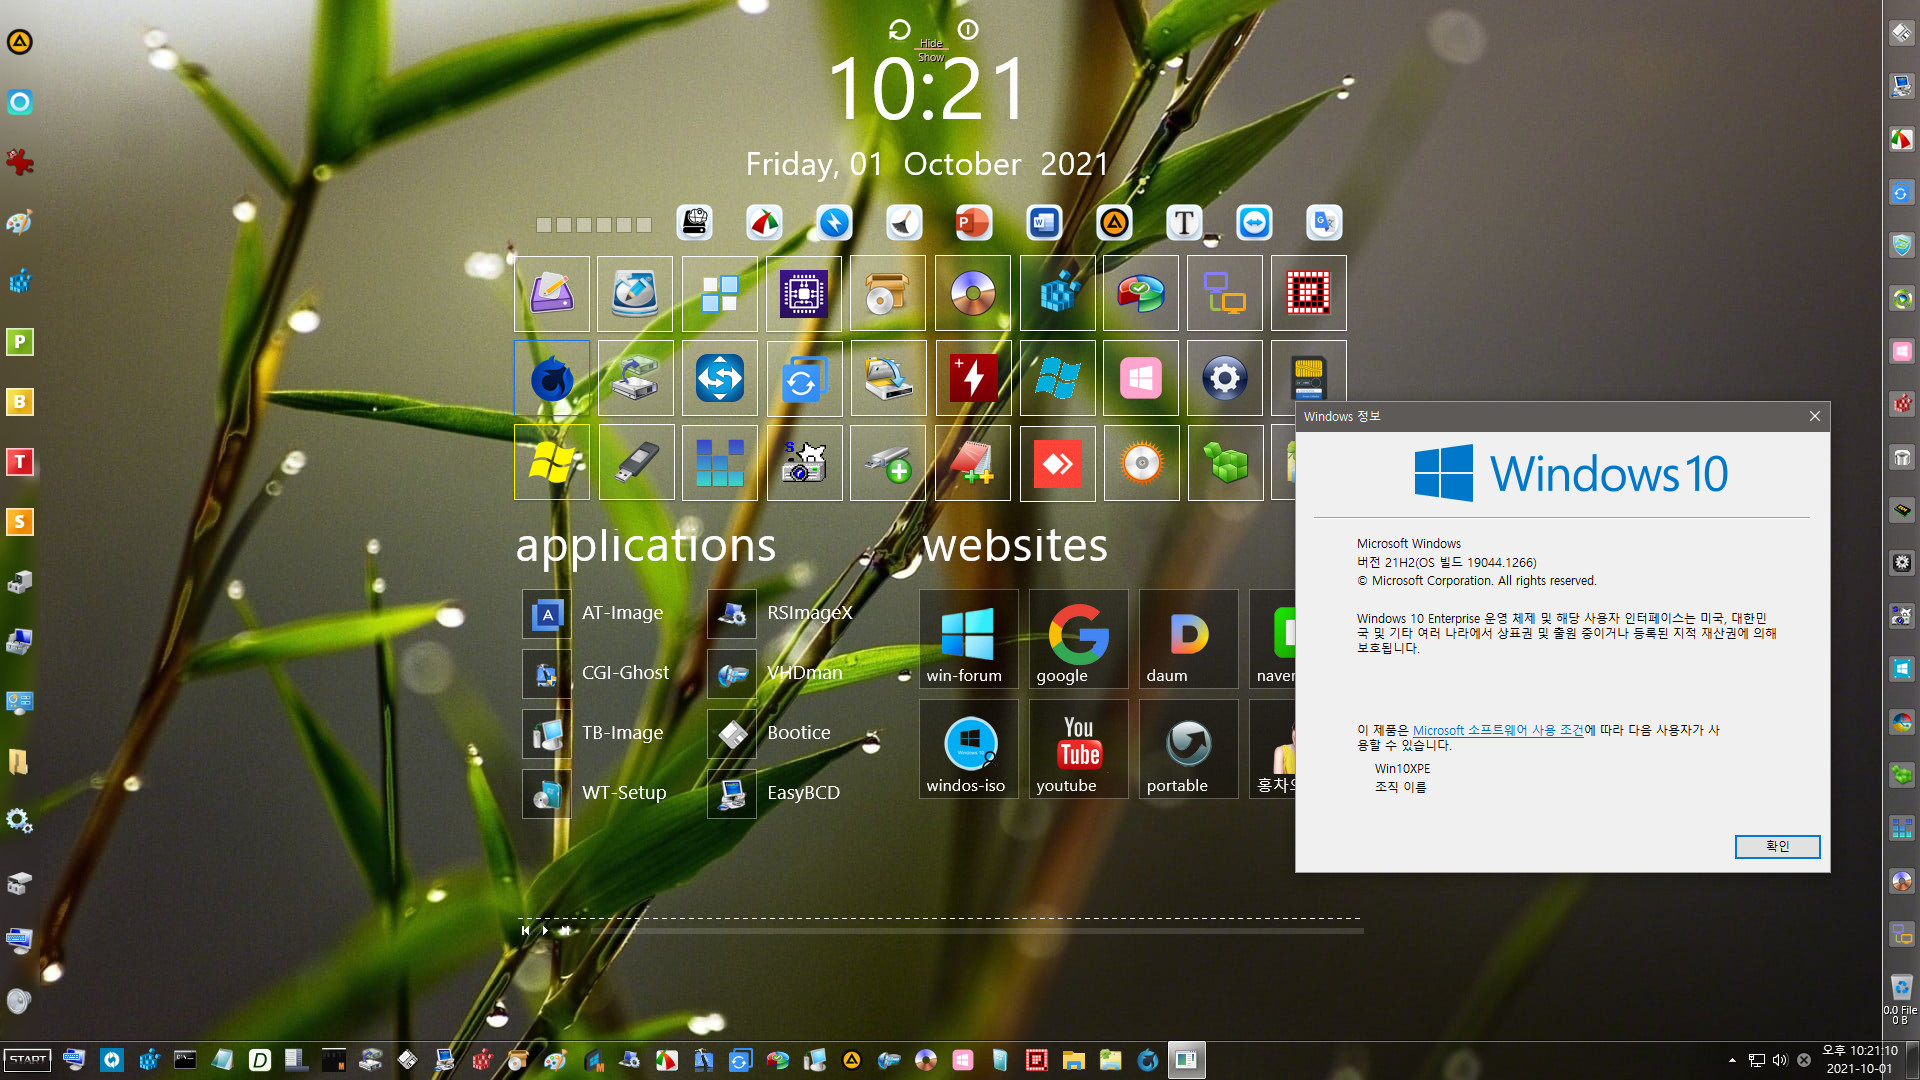This screenshot has height=1080, width=1920.
Task: Open the pink Windows logo tile
Action: pyautogui.click(x=1141, y=378)
